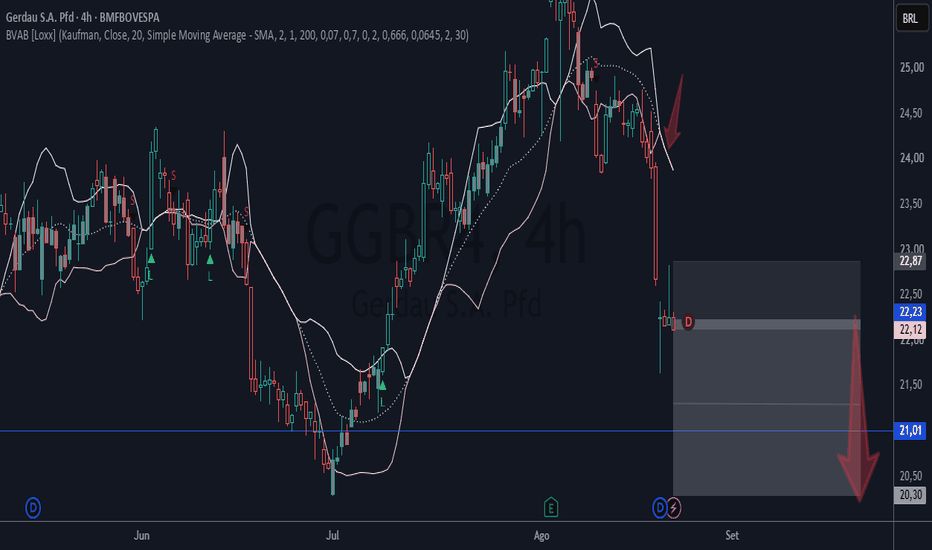Click the 21,01 horizontal line price label
Viewport: 932px width, 550px height.
(x=910, y=430)
